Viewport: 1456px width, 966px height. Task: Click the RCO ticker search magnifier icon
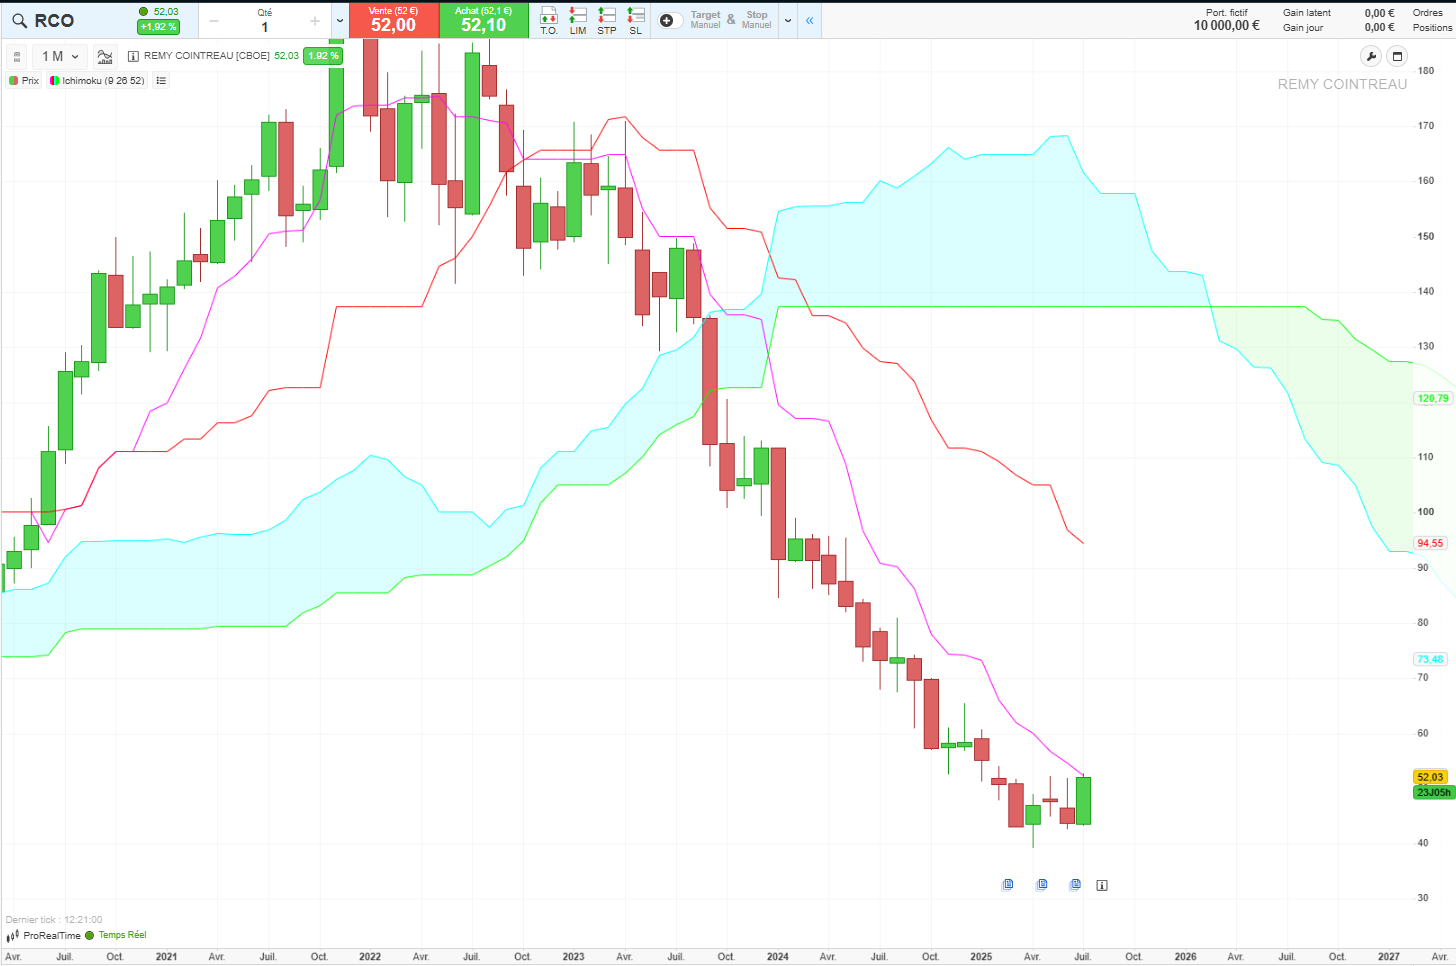pyautogui.click(x=19, y=21)
